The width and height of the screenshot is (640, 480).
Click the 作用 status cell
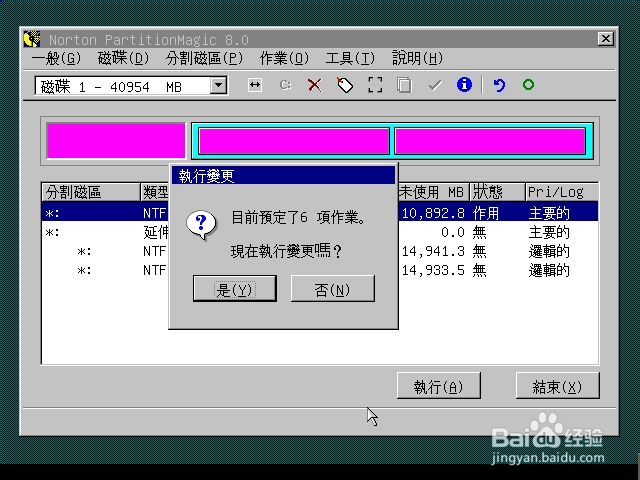[x=486, y=213]
